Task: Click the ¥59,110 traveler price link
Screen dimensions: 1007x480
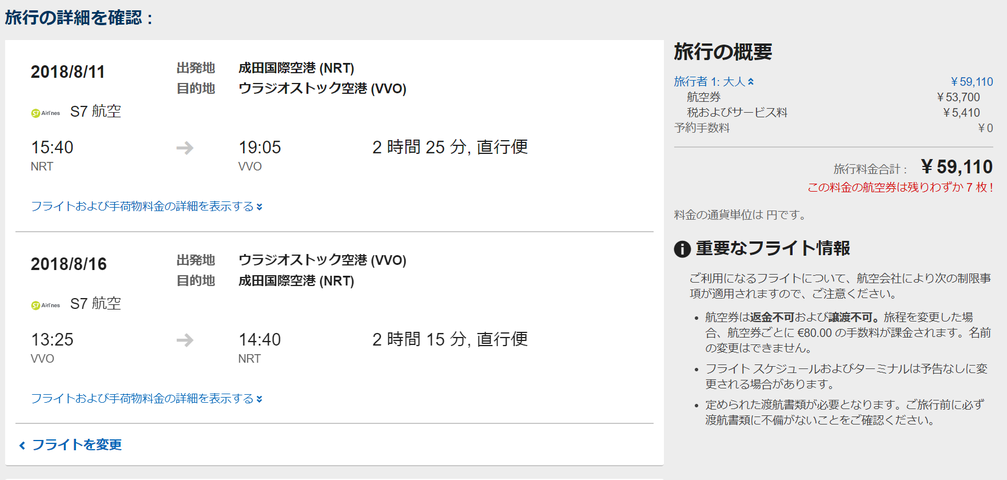Action: (x=972, y=82)
